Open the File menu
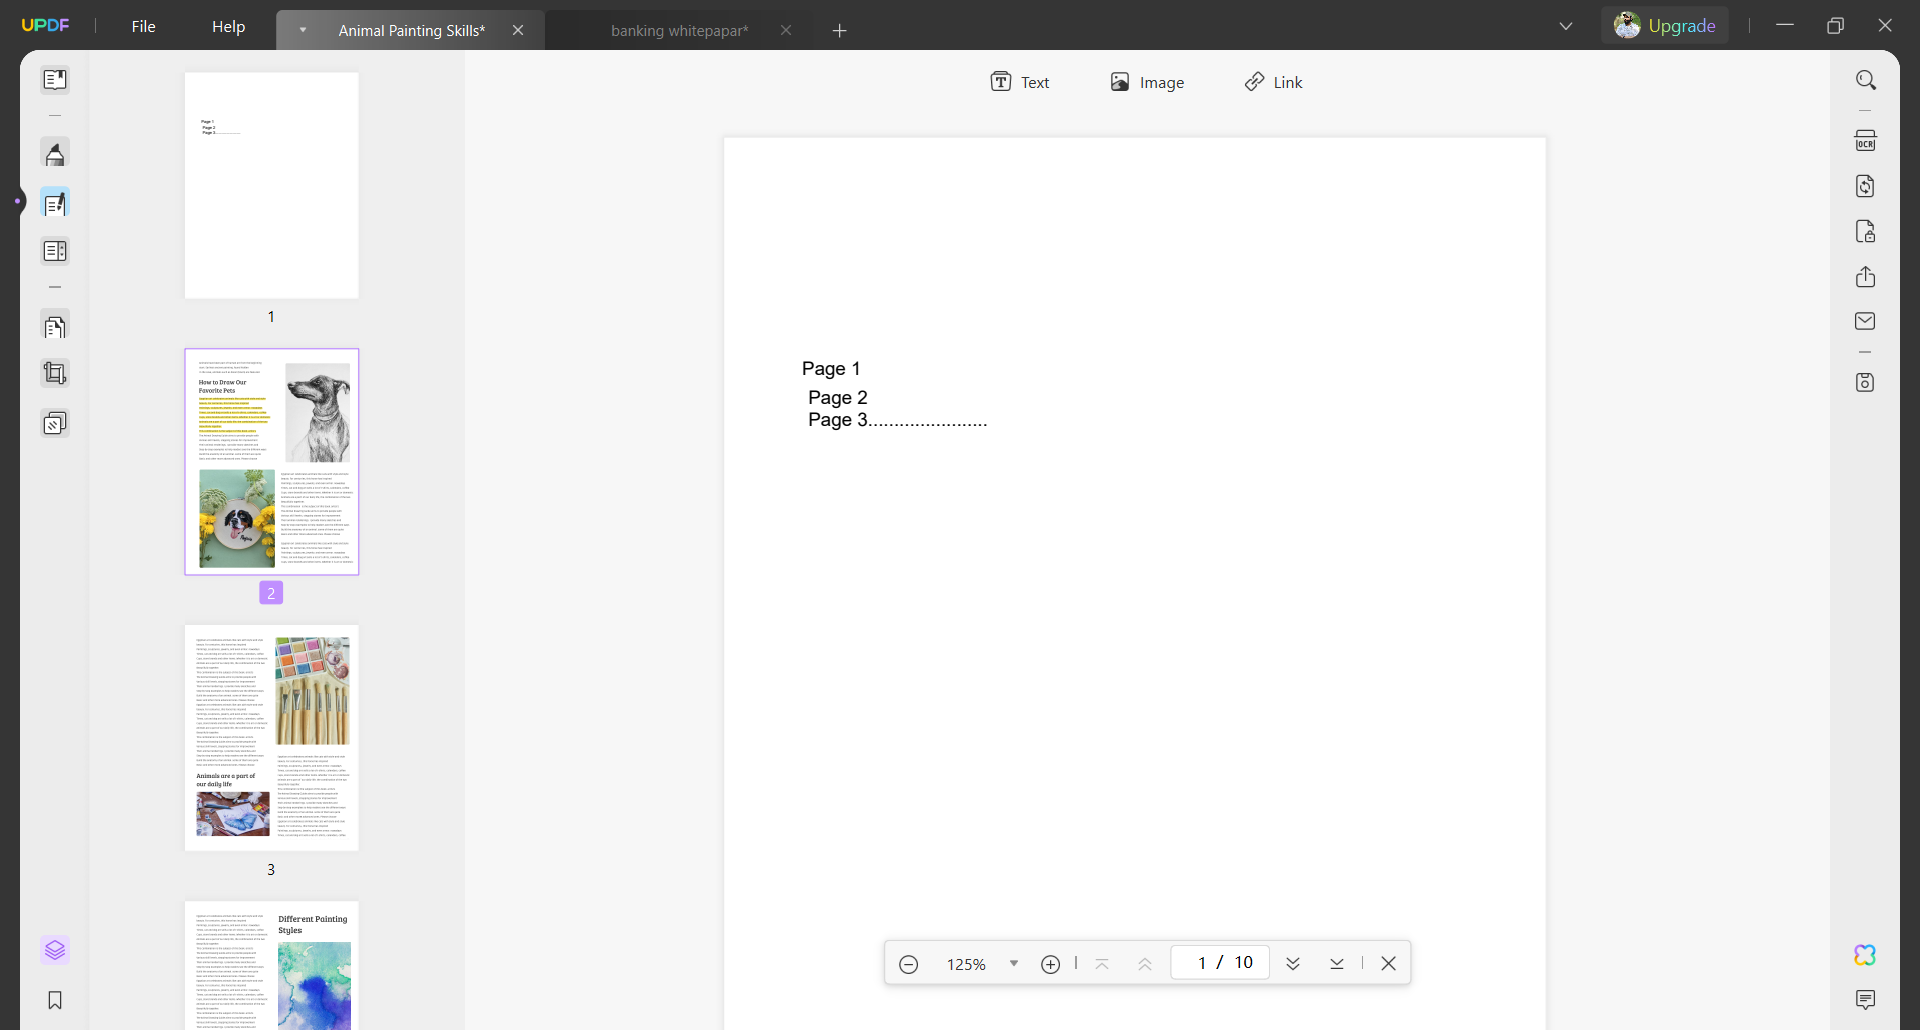This screenshot has height=1030, width=1920. [x=144, y=26]
